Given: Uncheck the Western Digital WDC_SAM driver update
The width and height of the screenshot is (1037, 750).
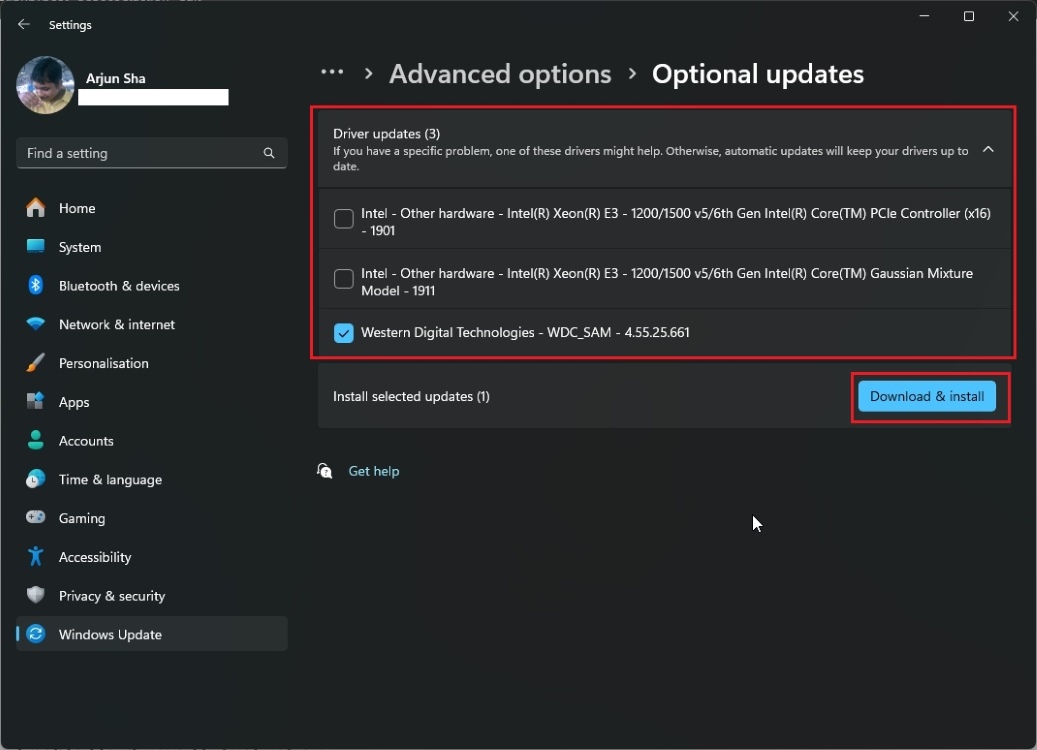Looking at the screenshot, I should [343, 332].
